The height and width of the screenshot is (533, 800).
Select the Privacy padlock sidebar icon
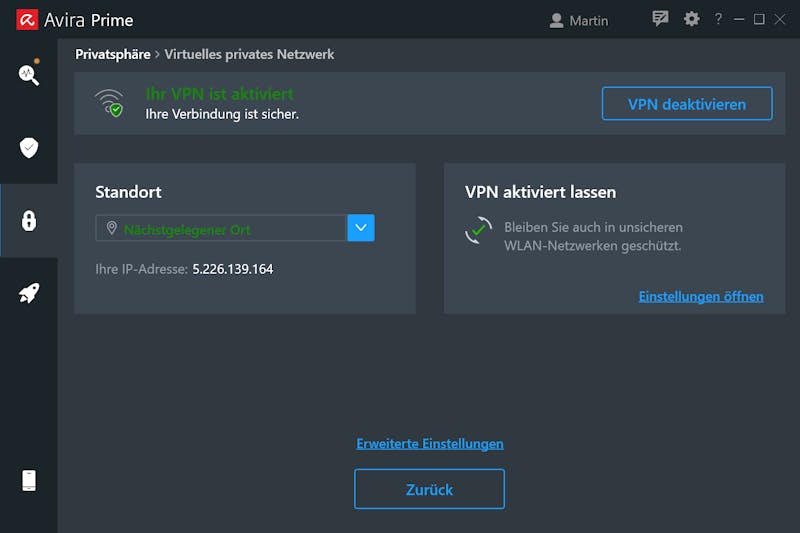29,220
